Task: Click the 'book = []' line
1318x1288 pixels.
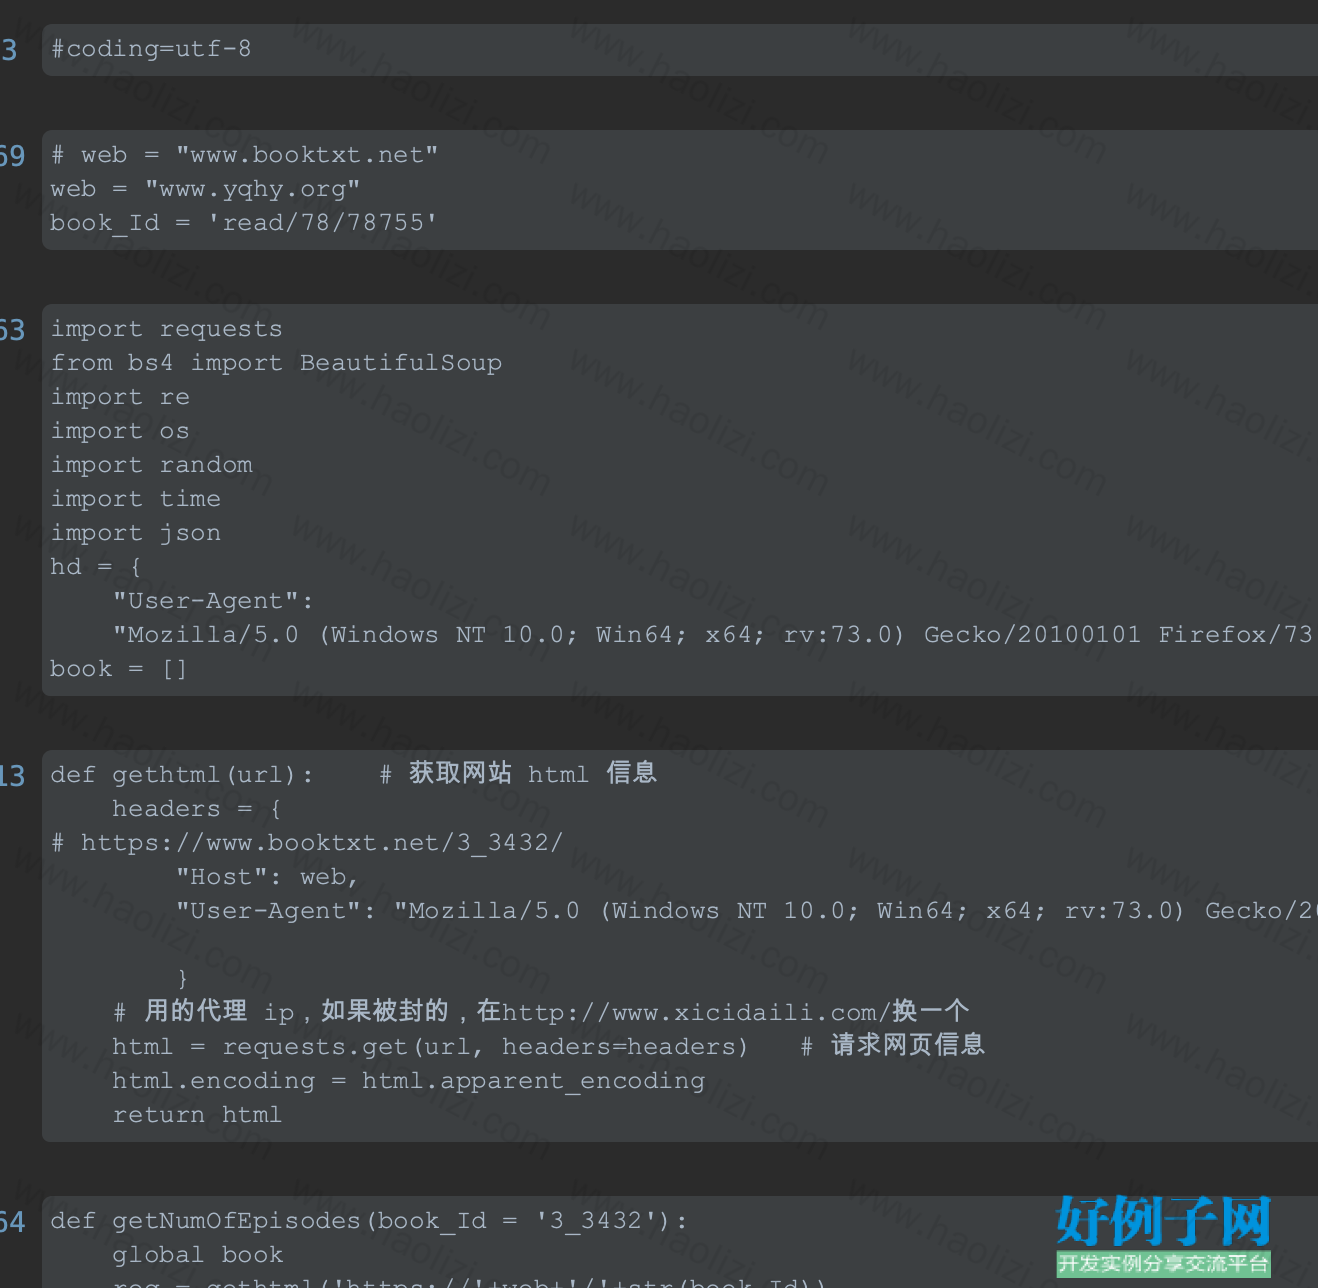Action: tap(118, 669)
